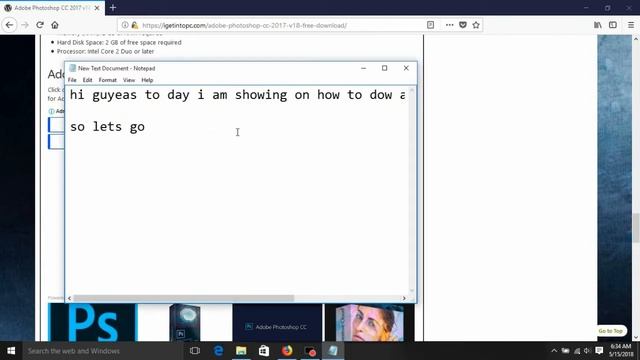640x360 pixels.
Task: Show hidden system tray icons
Action: (x=554, y=351)
